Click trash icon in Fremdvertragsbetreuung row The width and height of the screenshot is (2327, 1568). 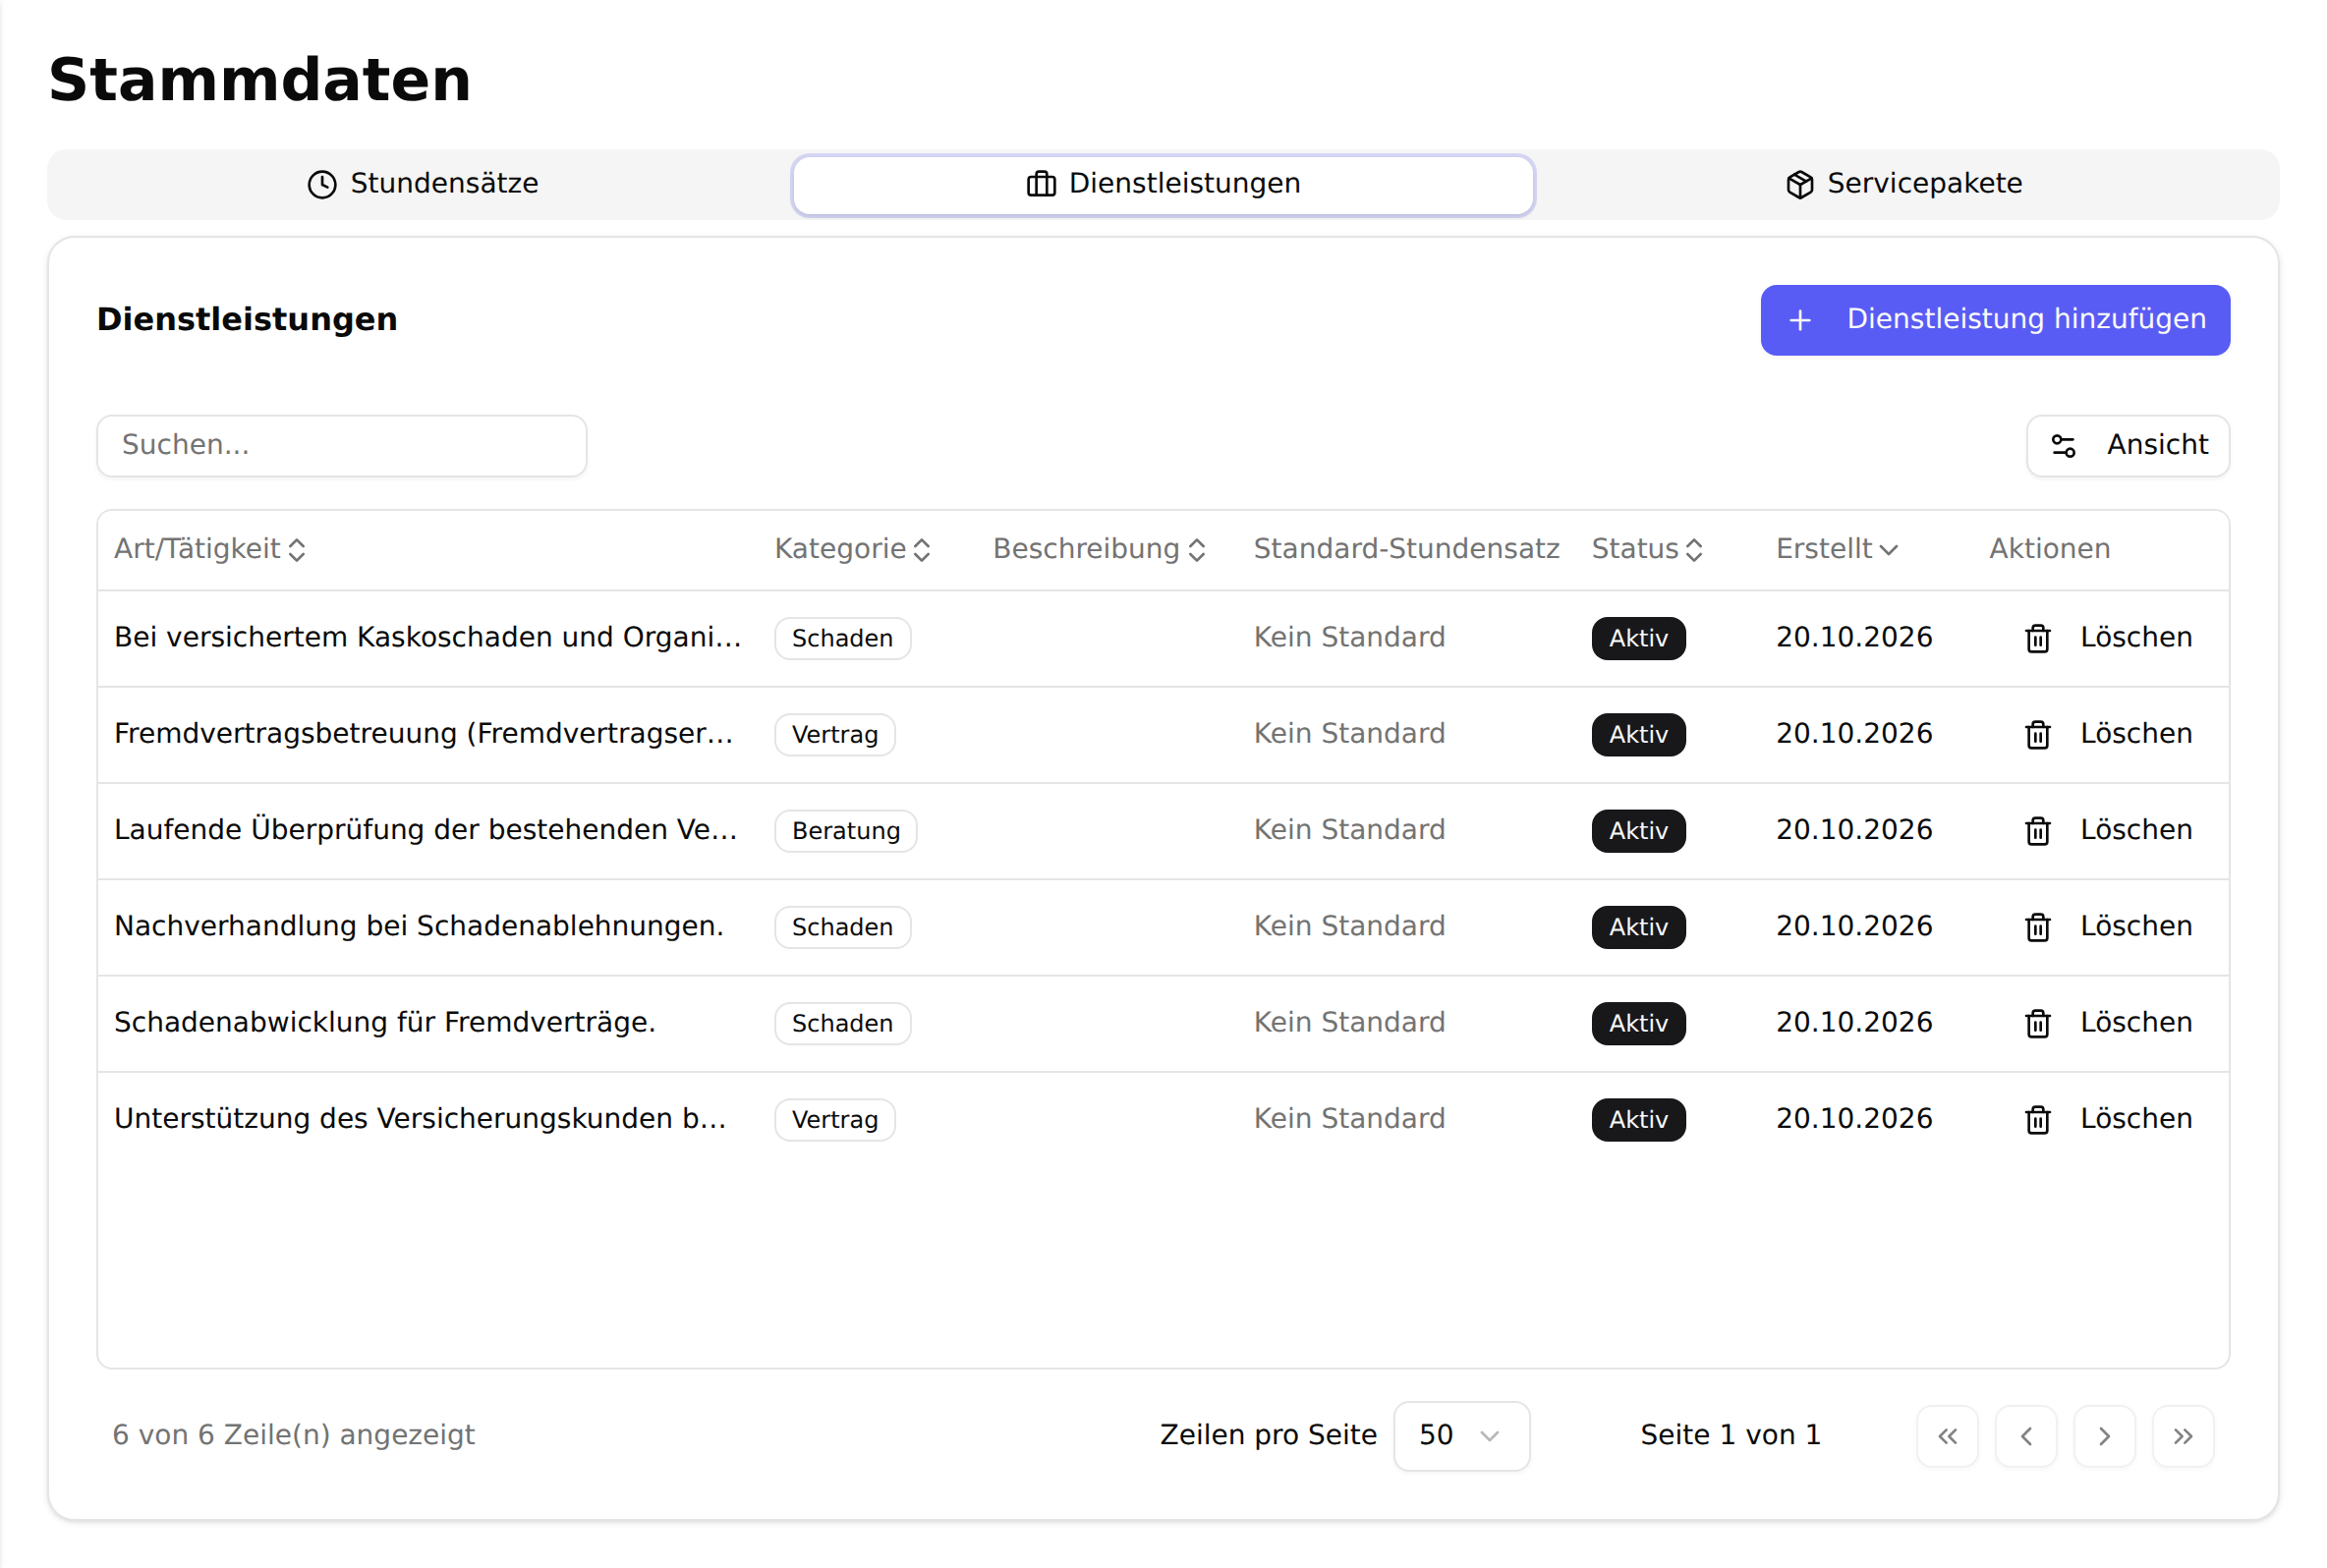[x=2037, y=734]
